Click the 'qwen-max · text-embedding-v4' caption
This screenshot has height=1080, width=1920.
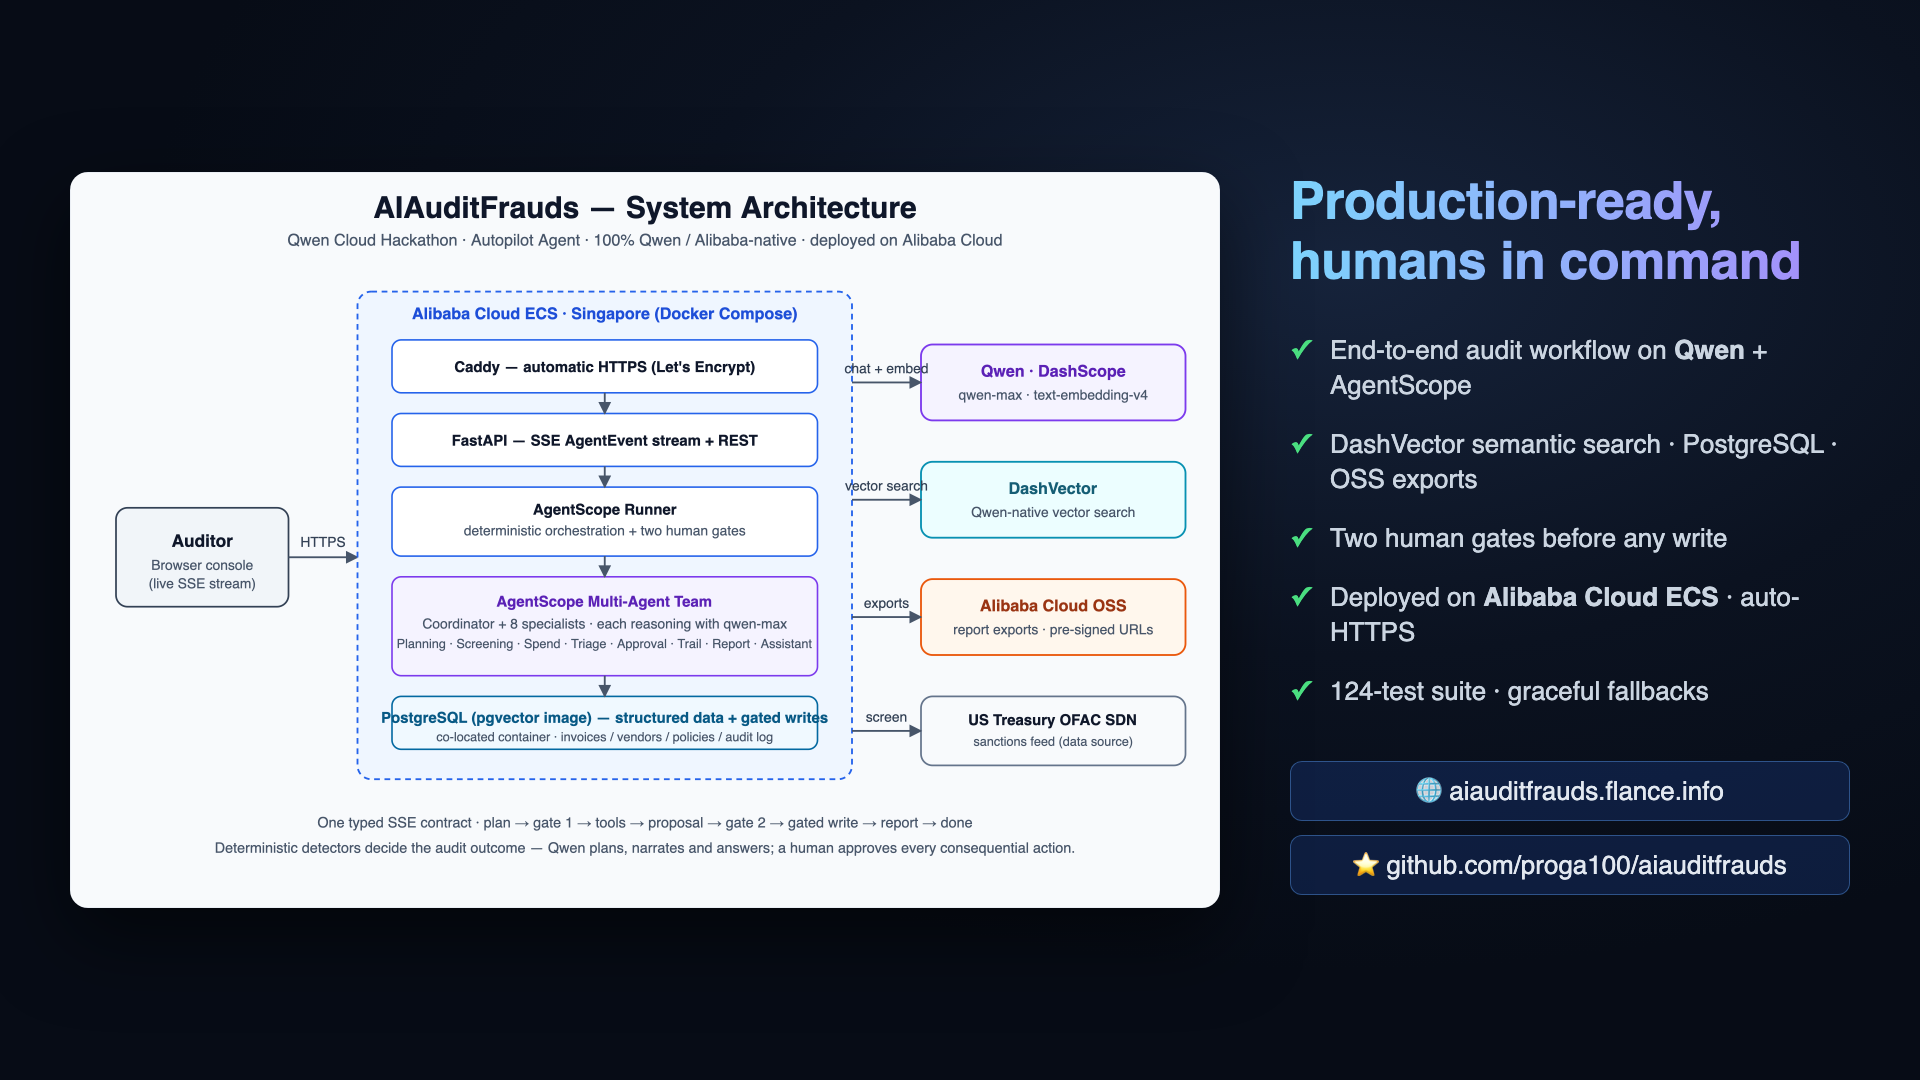[x=1053, y=395]
